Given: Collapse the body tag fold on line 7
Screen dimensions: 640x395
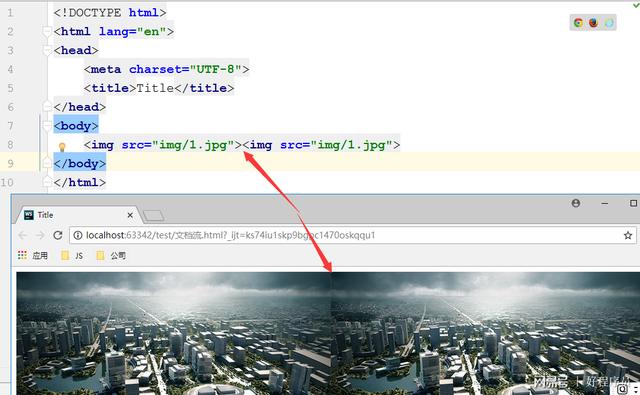Looking at the screenshot, I should pyautogui.click(x=47, y=126).
